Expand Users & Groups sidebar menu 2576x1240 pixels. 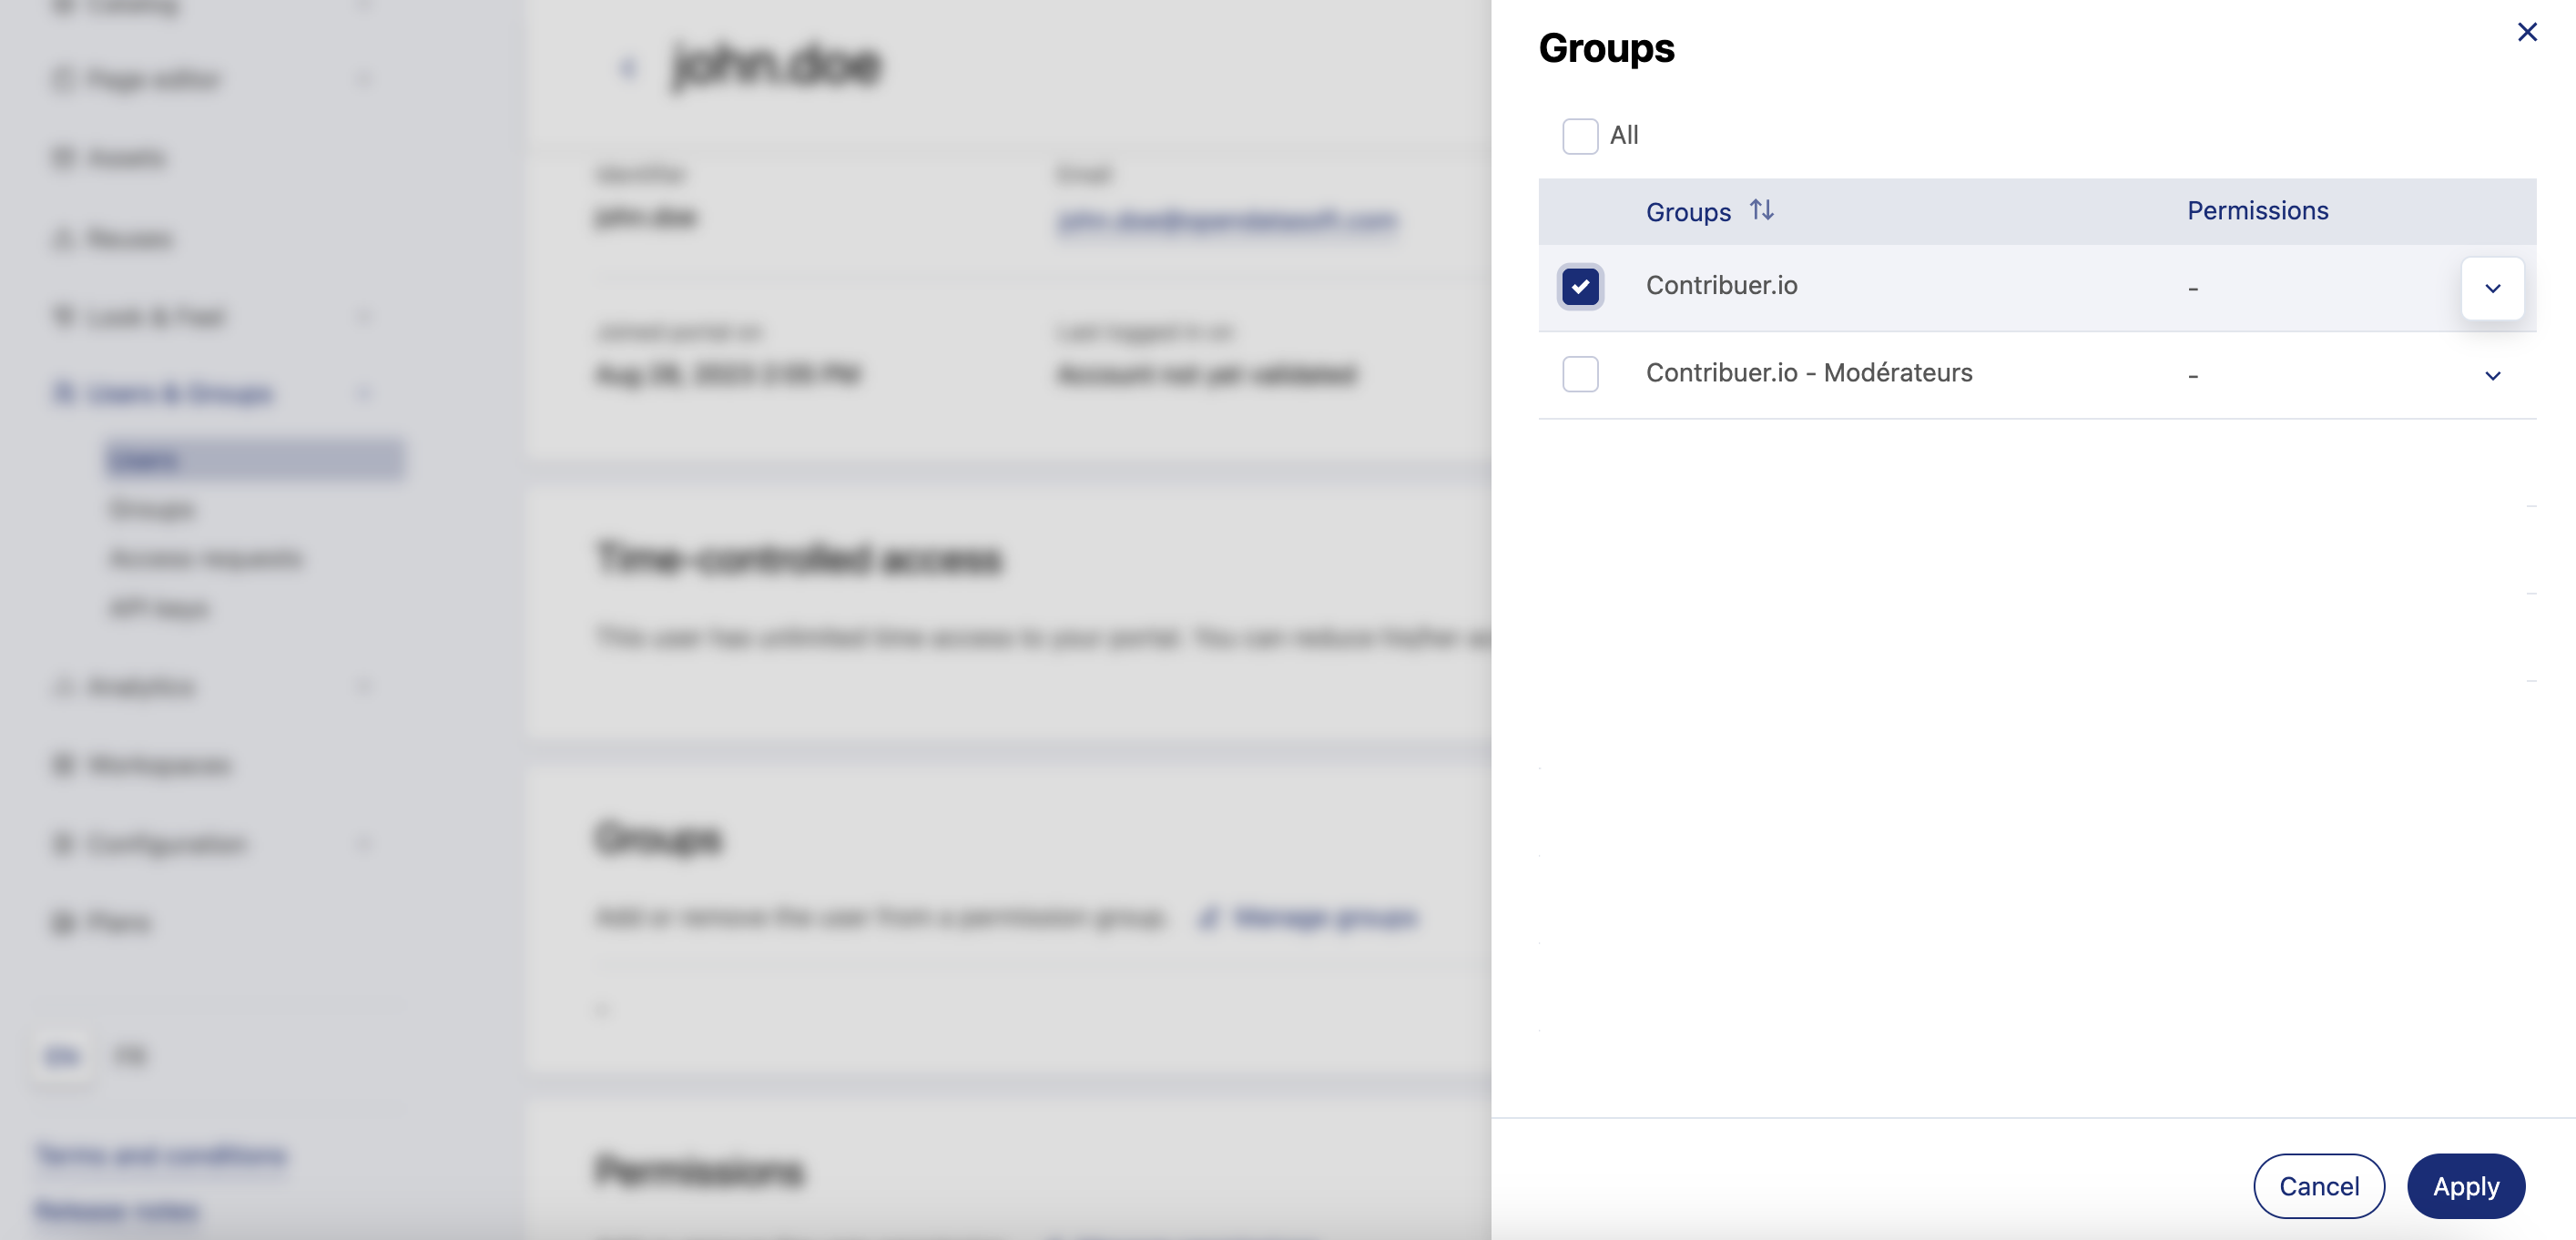pos(180,394)
